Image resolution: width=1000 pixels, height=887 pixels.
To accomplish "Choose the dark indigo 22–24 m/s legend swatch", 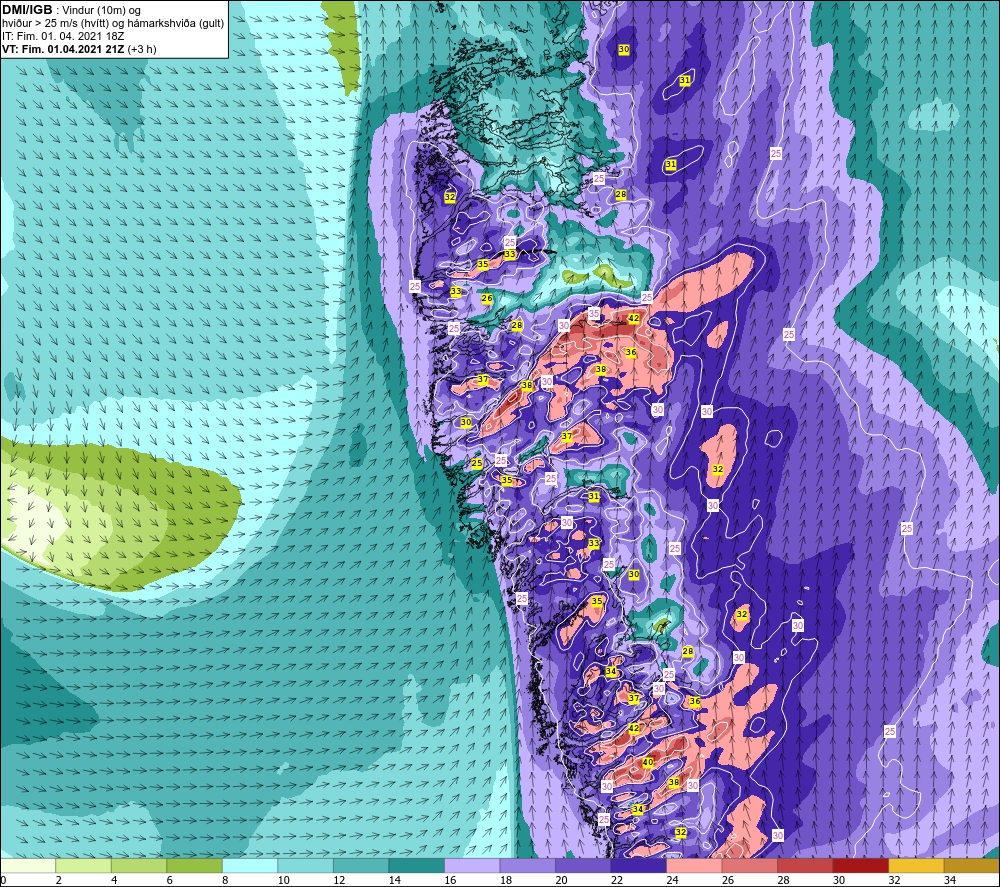I will [638, 866].
